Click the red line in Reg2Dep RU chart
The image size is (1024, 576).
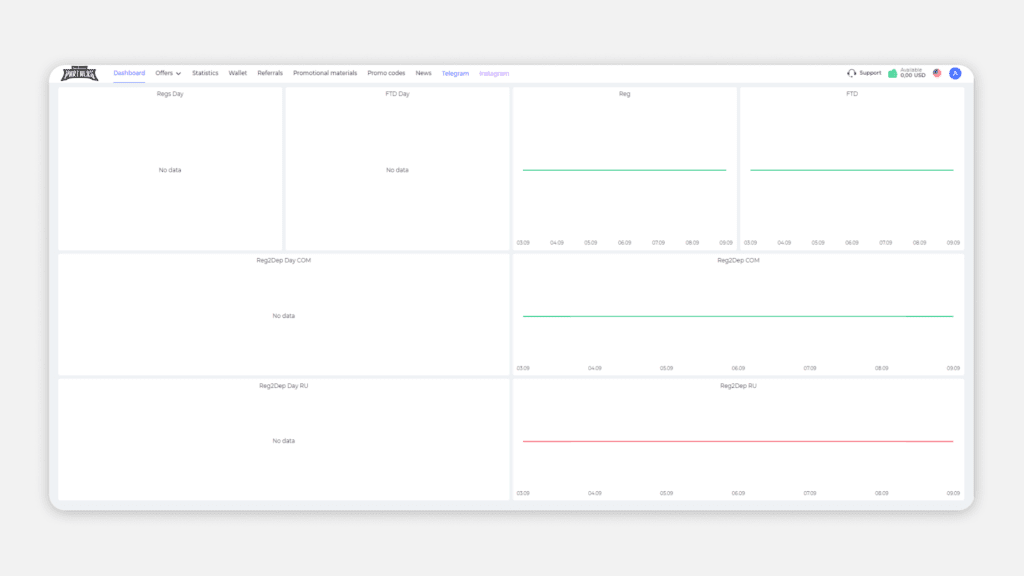[x=738, y=441]
